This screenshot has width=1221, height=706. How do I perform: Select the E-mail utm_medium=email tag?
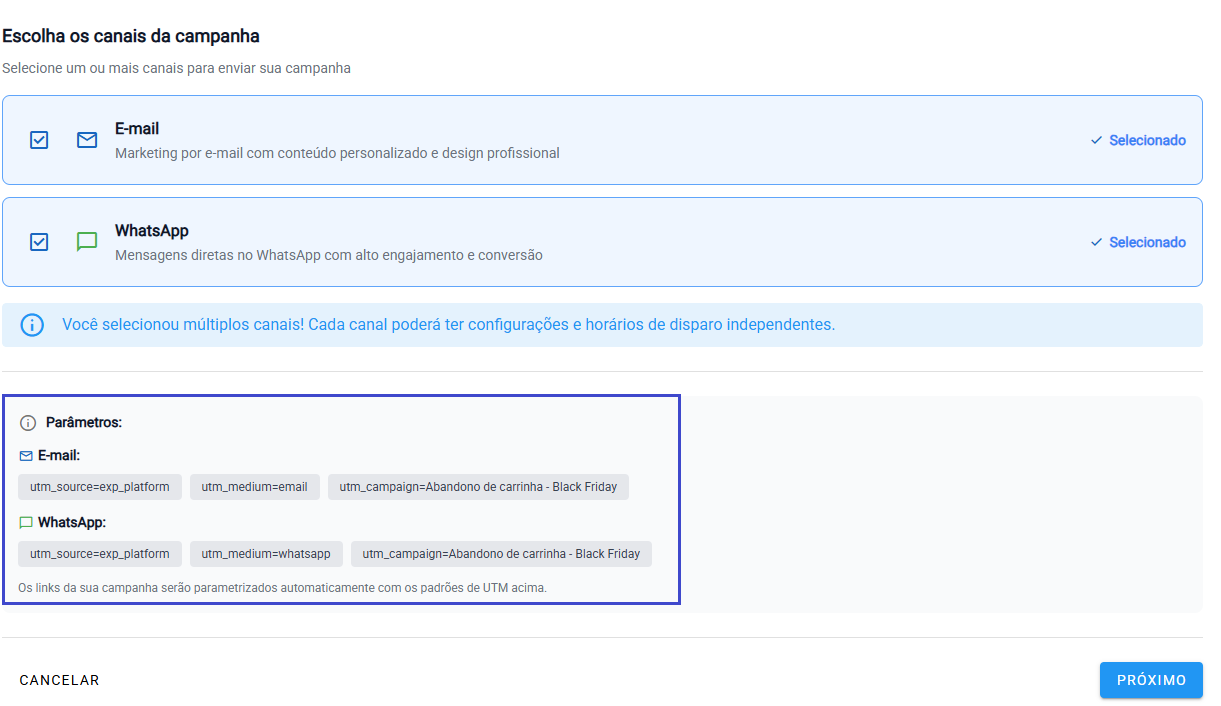click(254, 487)
